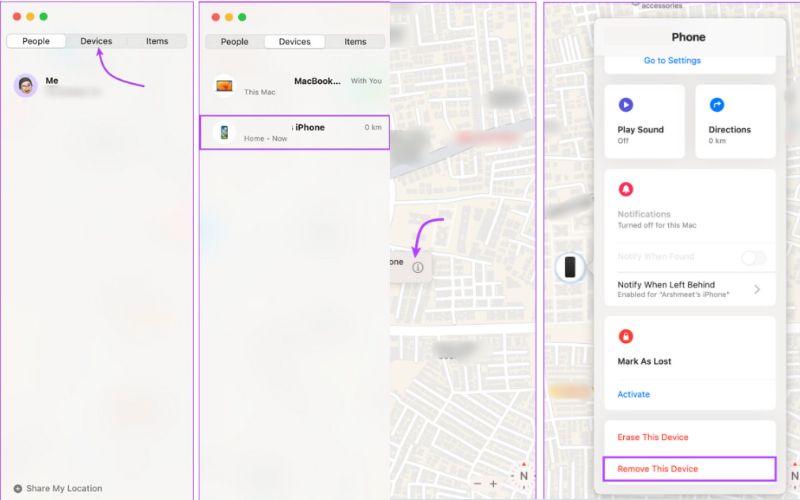This screenshot has width=800, height=500.
Task: Click the red Notifications bell icon
Action: [626, 189]
